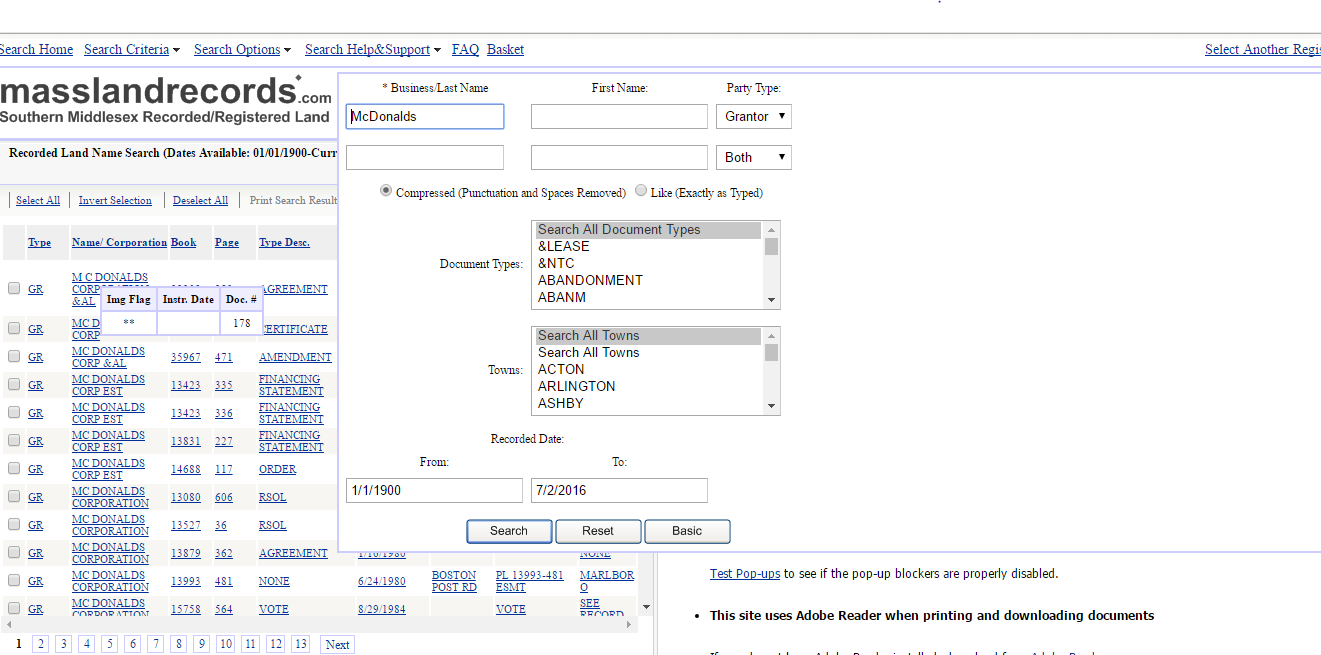Screen dimensions: 1321x655
Task: Select All search results
Action: [37, 200]
